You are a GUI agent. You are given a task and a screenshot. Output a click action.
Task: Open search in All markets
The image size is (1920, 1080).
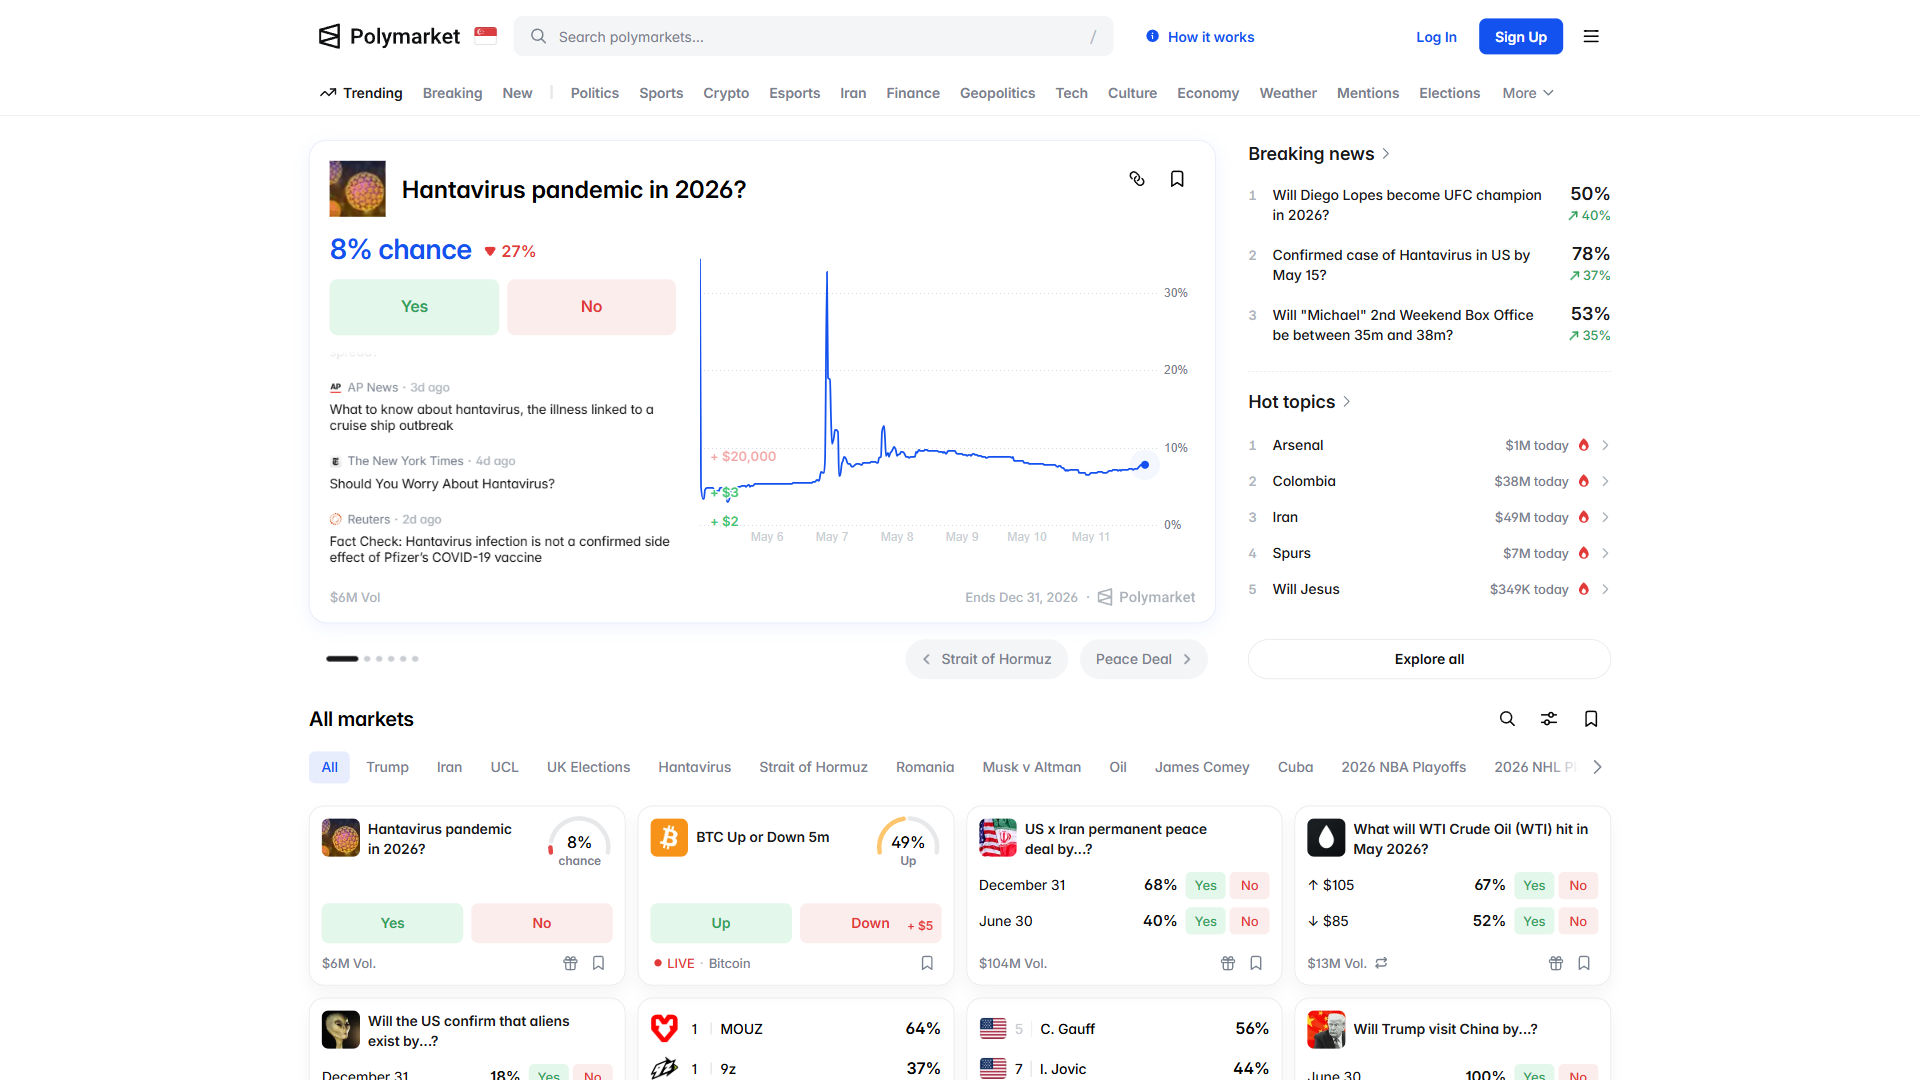pos(1507,719)
